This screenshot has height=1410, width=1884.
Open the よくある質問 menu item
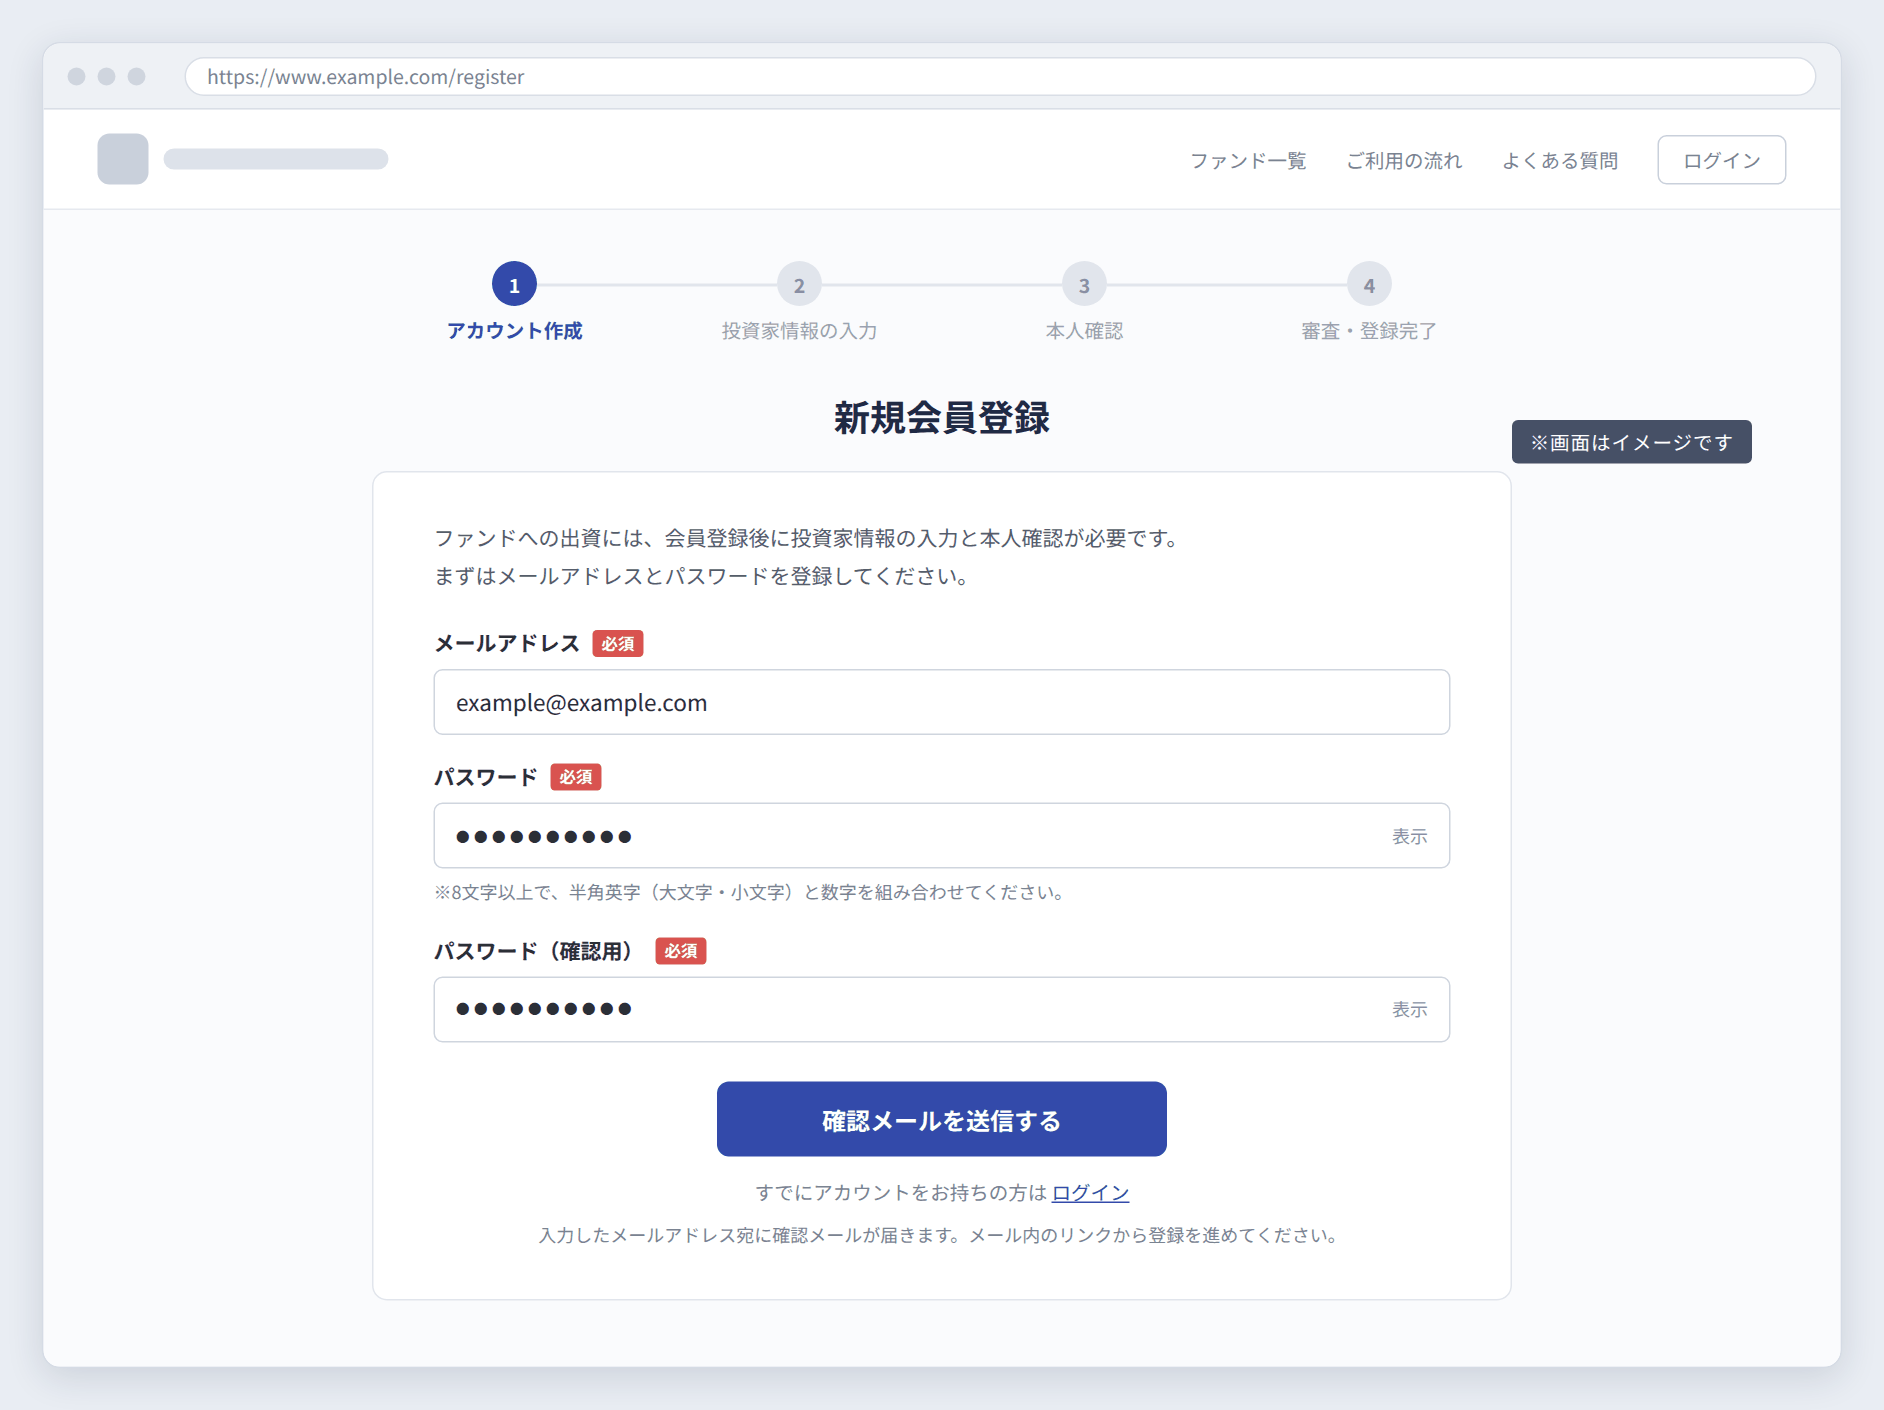[1560, 161]
